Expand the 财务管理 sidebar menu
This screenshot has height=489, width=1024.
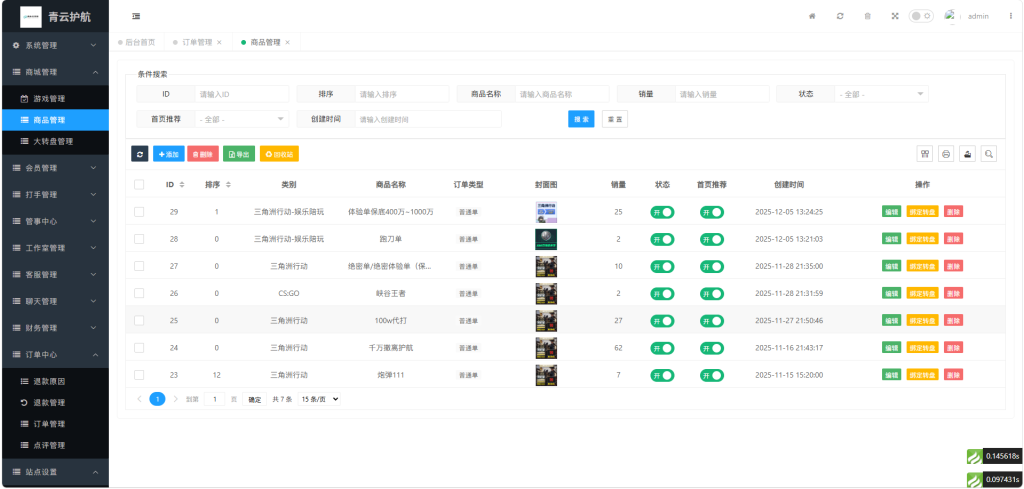tap(54, 328)
